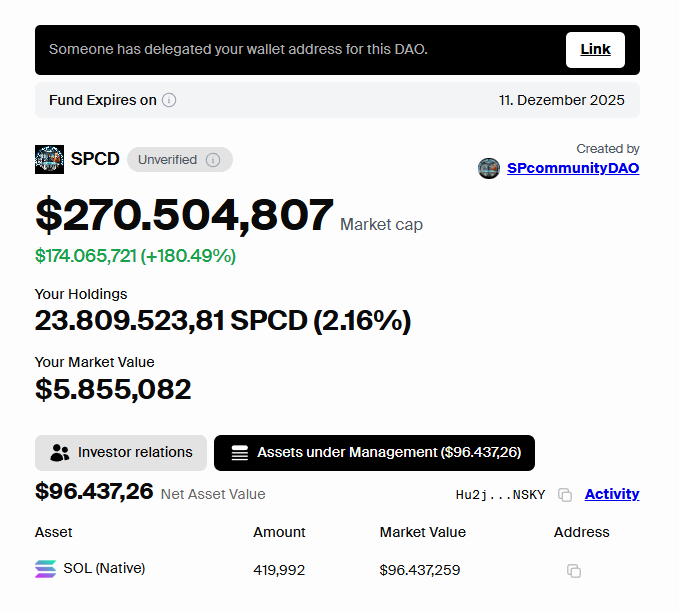Click the SOL (Native) logo icon
The height and width of the screenshot is (611, 679).
tap(45, 569)
